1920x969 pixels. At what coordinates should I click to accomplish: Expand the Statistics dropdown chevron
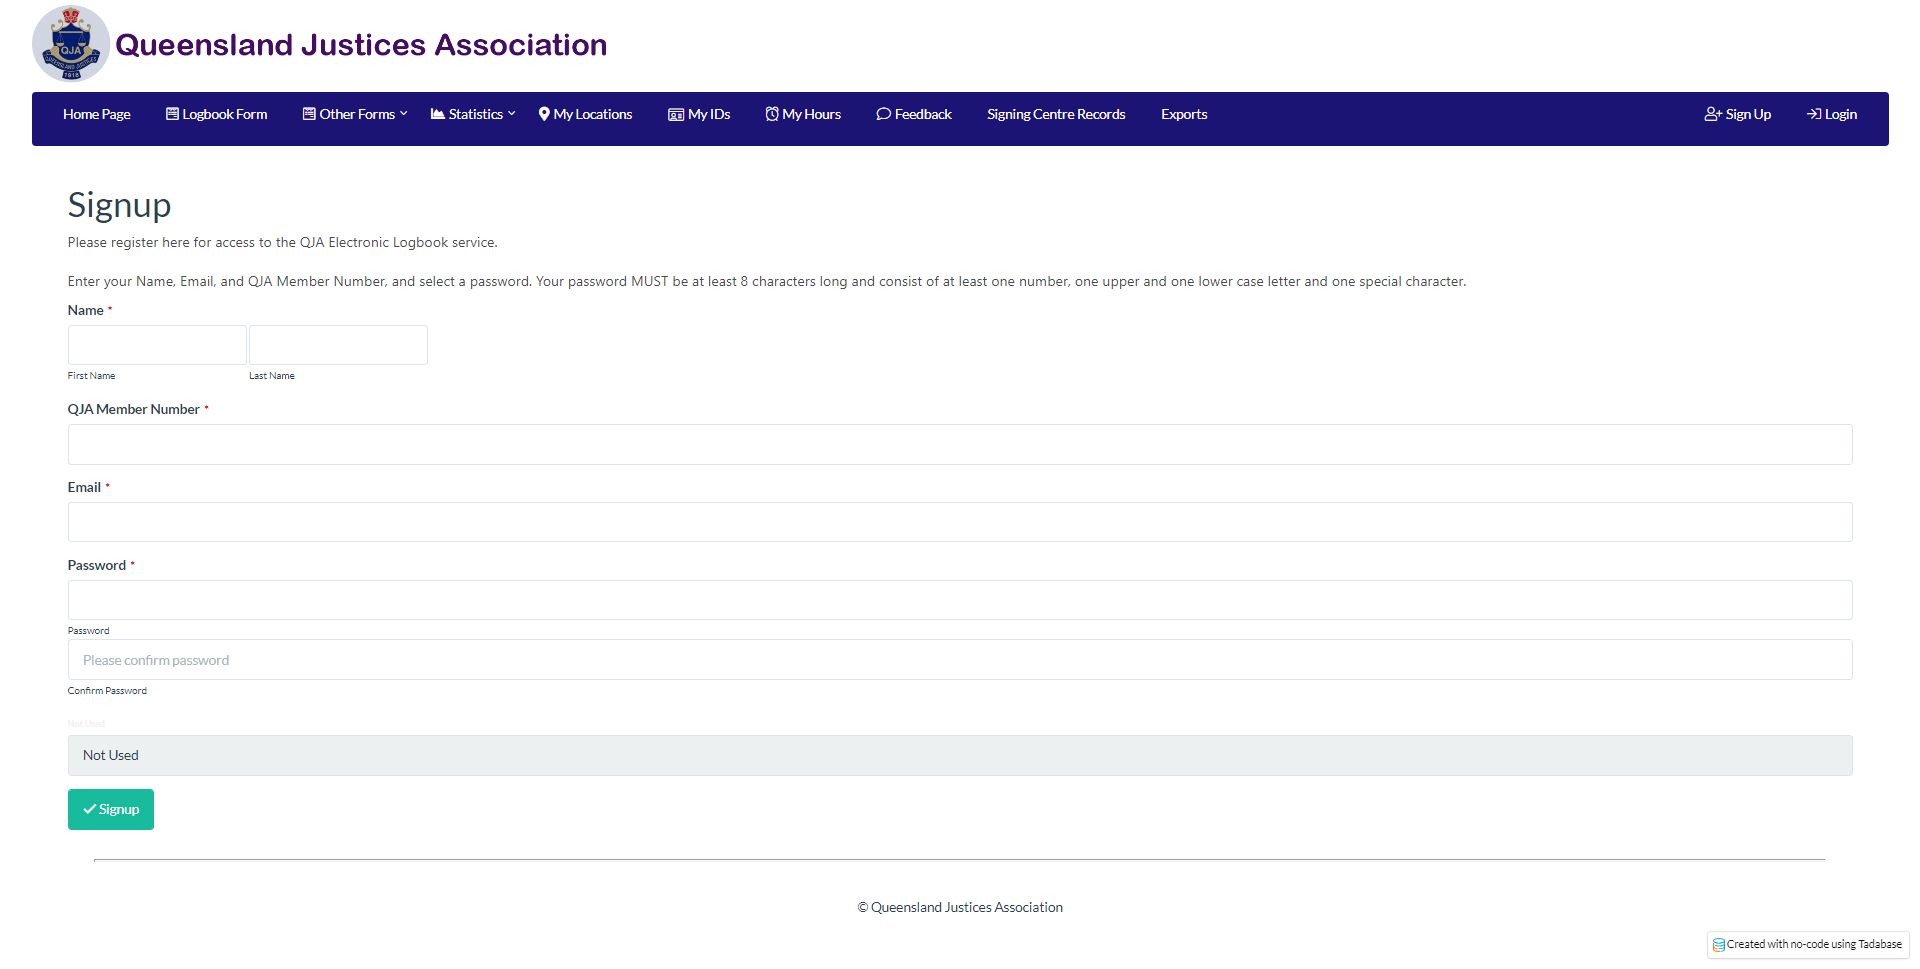tap(512, 114)
